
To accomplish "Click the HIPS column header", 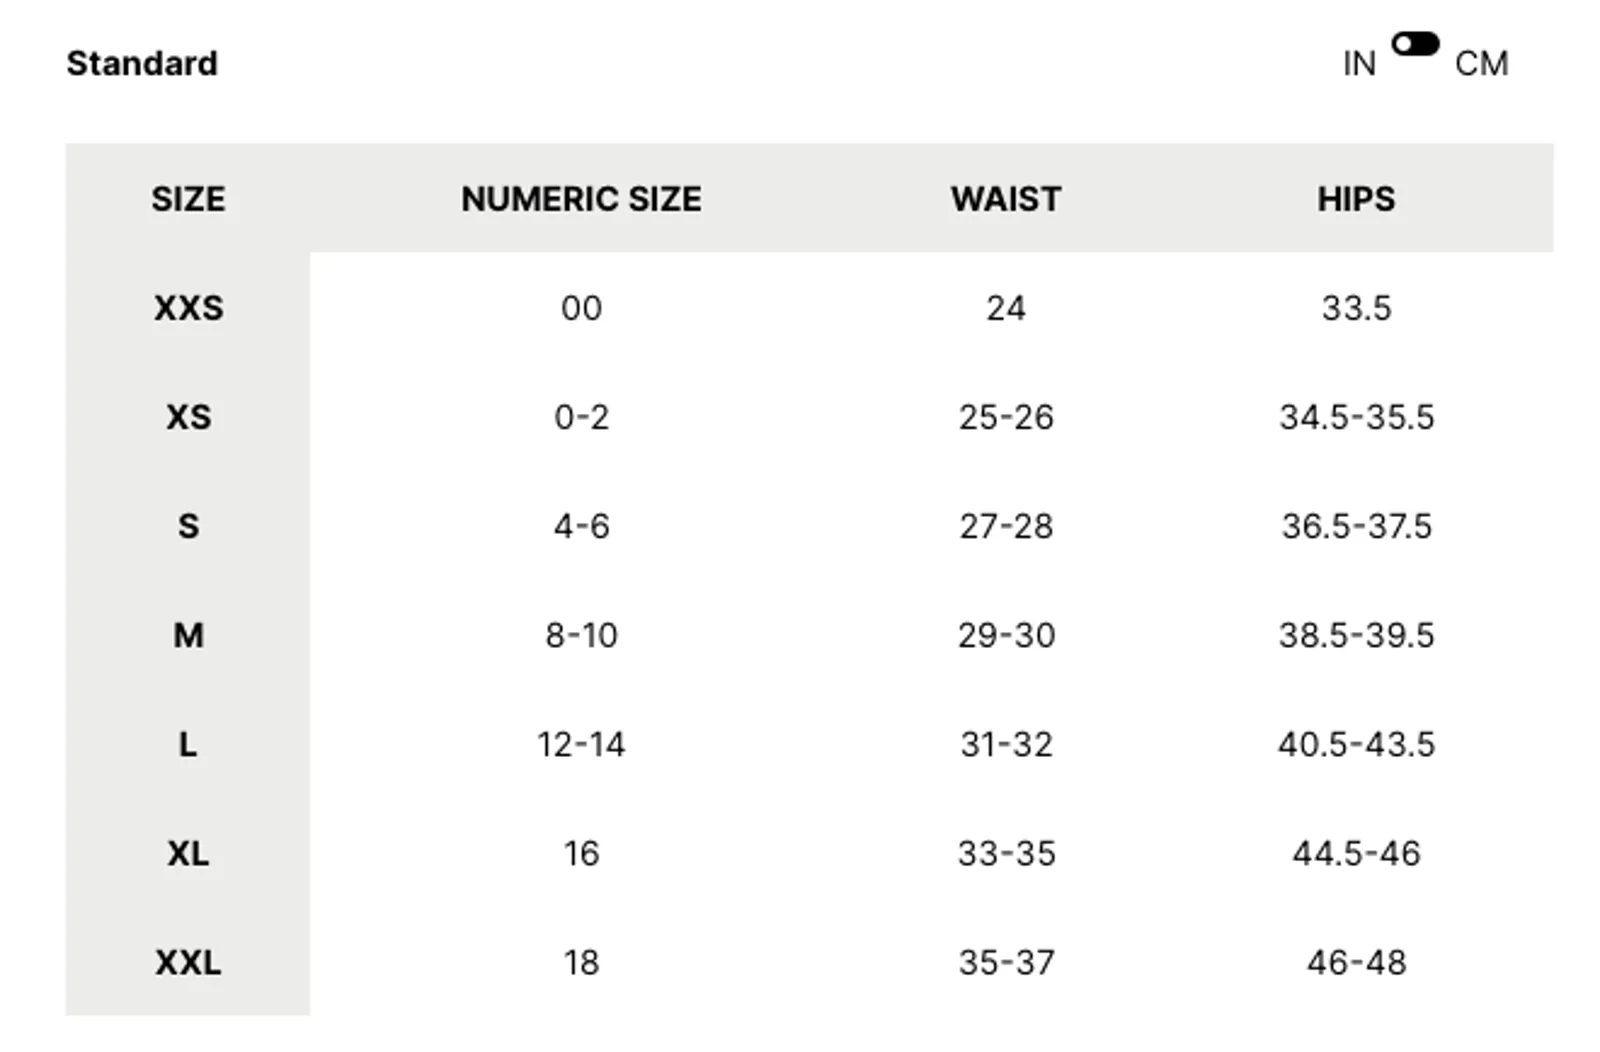I will (1356, 199).
